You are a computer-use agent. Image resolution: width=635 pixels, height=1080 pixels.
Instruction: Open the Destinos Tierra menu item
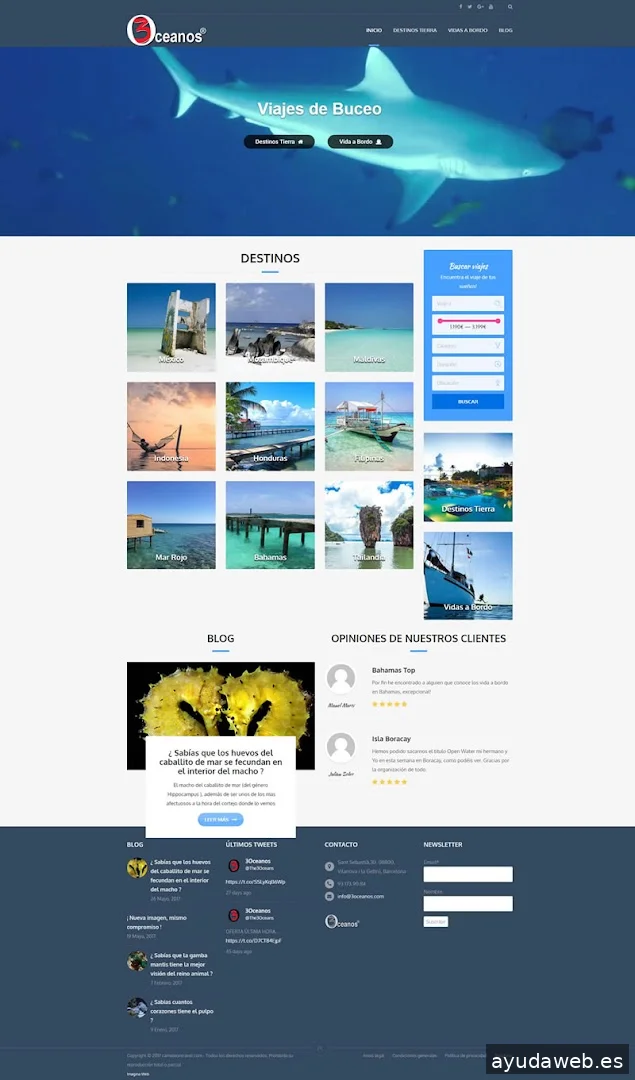point(414,31)
